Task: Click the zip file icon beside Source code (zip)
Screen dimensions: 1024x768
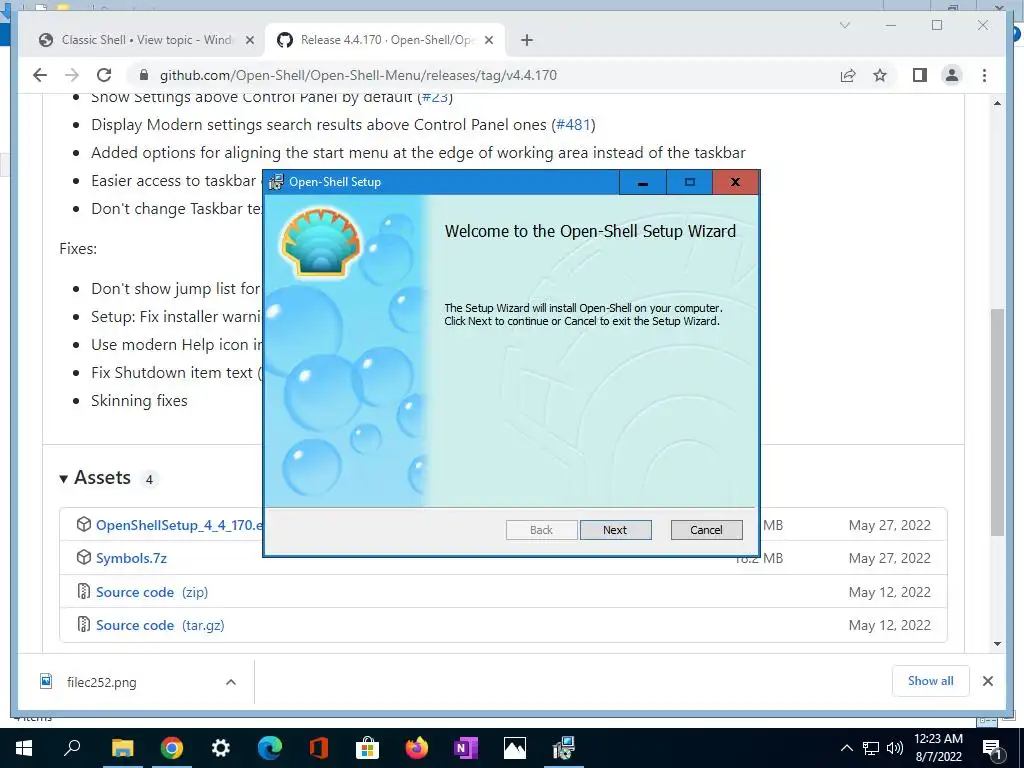Action: pos(84,592)
